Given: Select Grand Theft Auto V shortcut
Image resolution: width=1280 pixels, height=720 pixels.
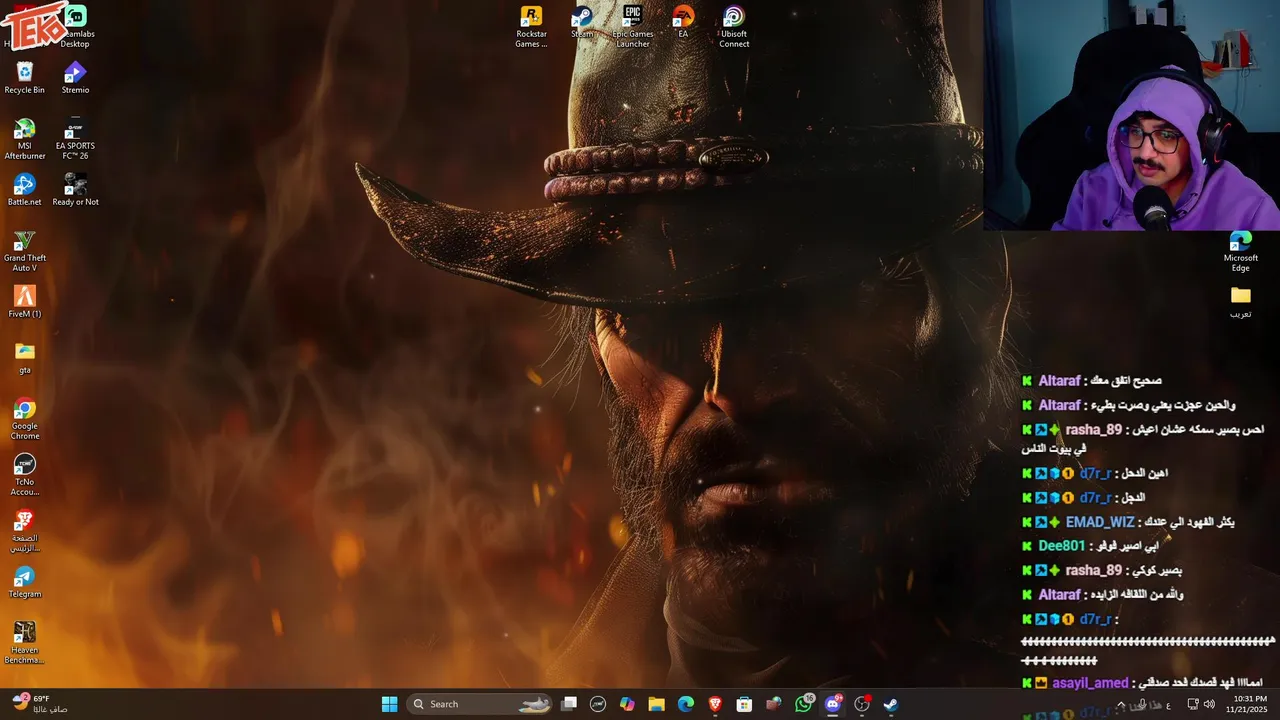Looking at the screenshot, I should pyautogui.click(x=25, y=251).
